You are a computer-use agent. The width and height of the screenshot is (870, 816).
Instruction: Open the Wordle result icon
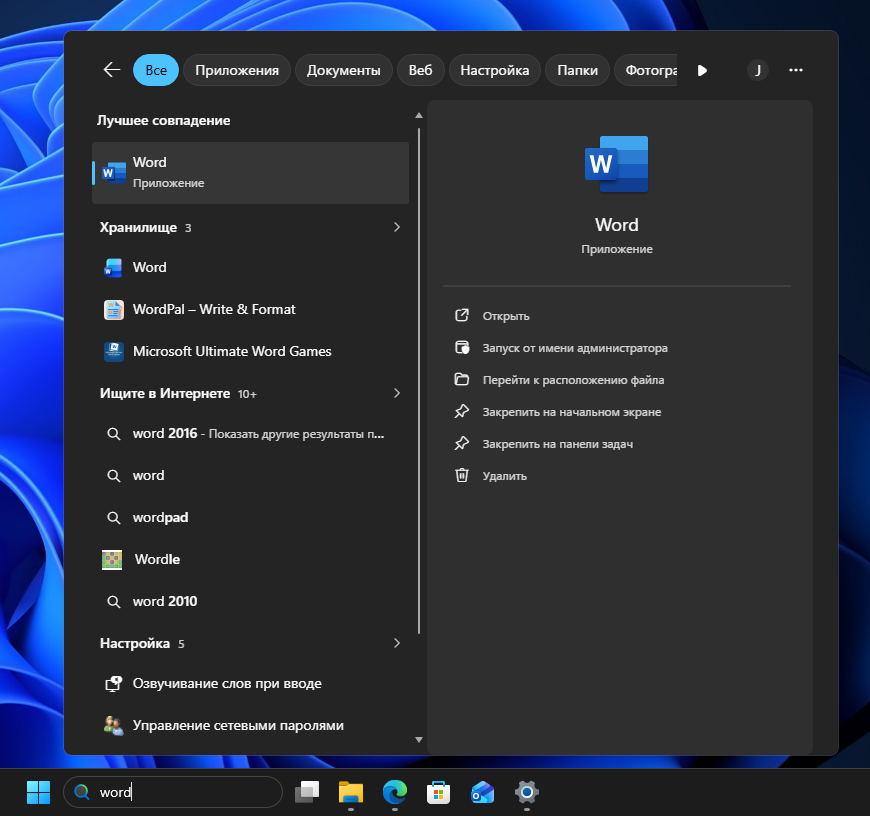click(x=112, y=560)
